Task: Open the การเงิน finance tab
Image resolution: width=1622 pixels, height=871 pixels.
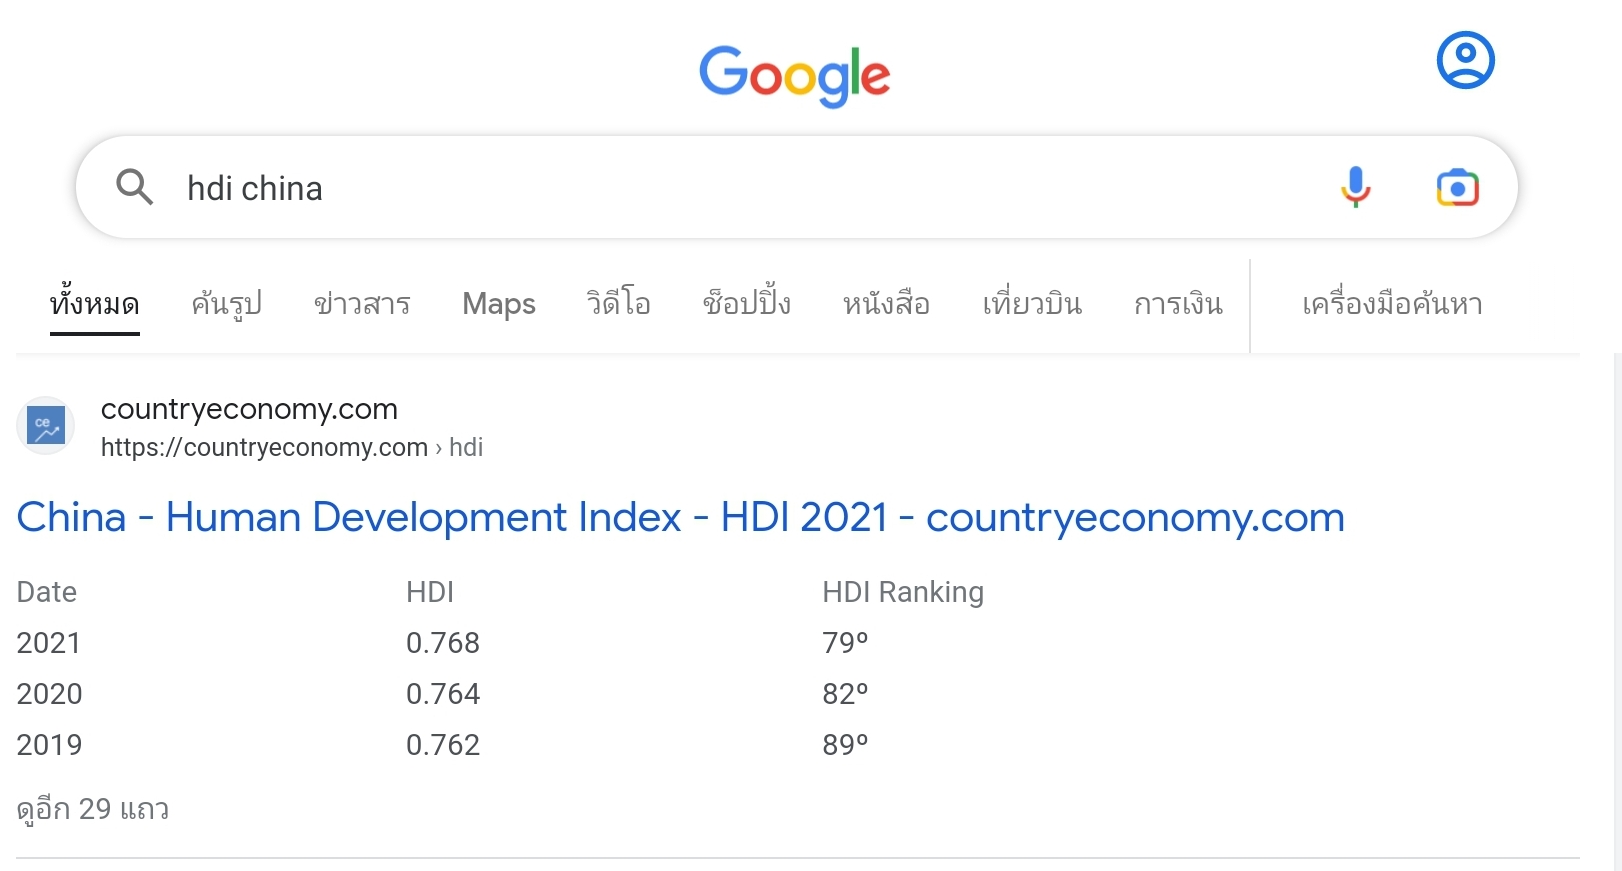Action: [x=1179, y=303]
